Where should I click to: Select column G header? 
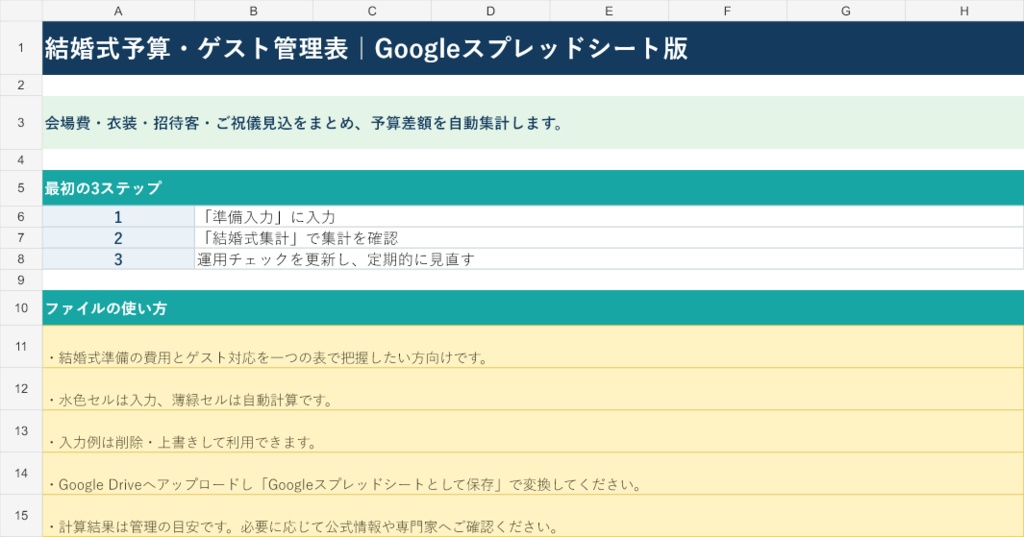tap(846, 10)
